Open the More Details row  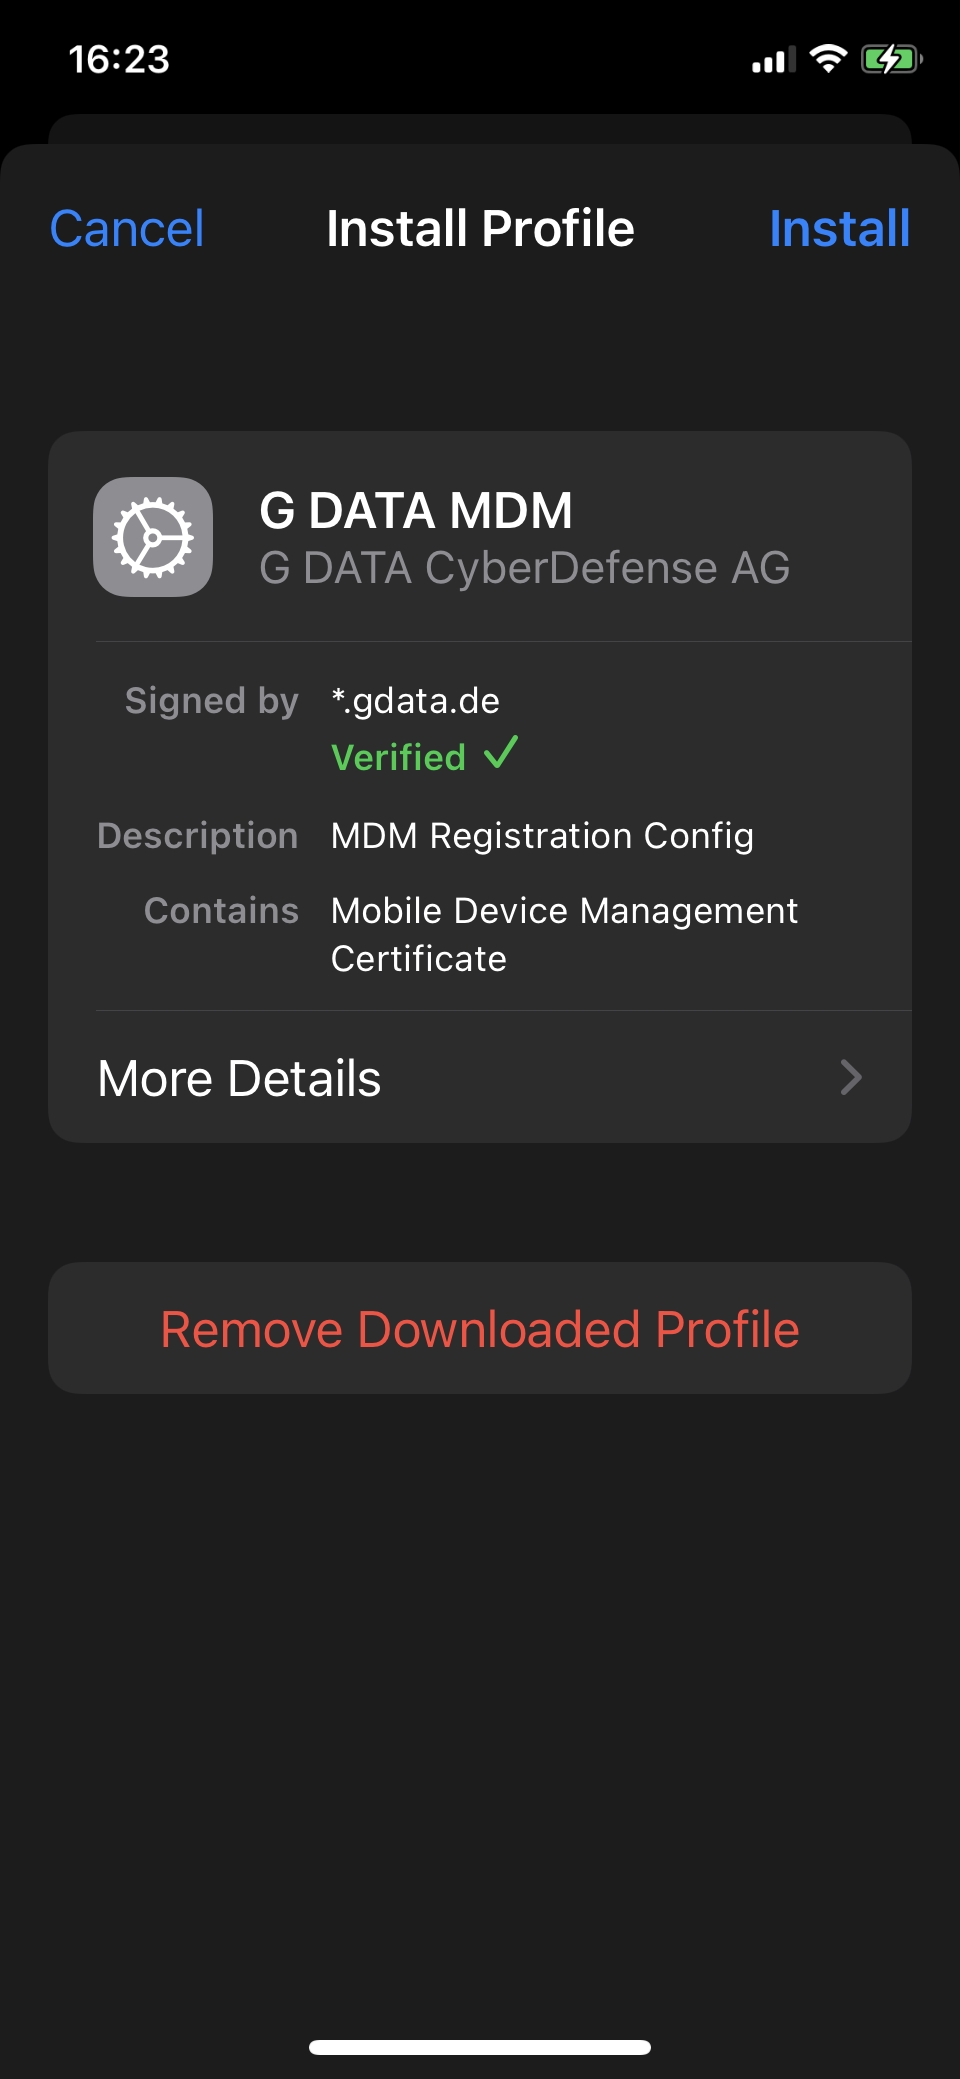pyautogui.click(x=480, y=1077)
